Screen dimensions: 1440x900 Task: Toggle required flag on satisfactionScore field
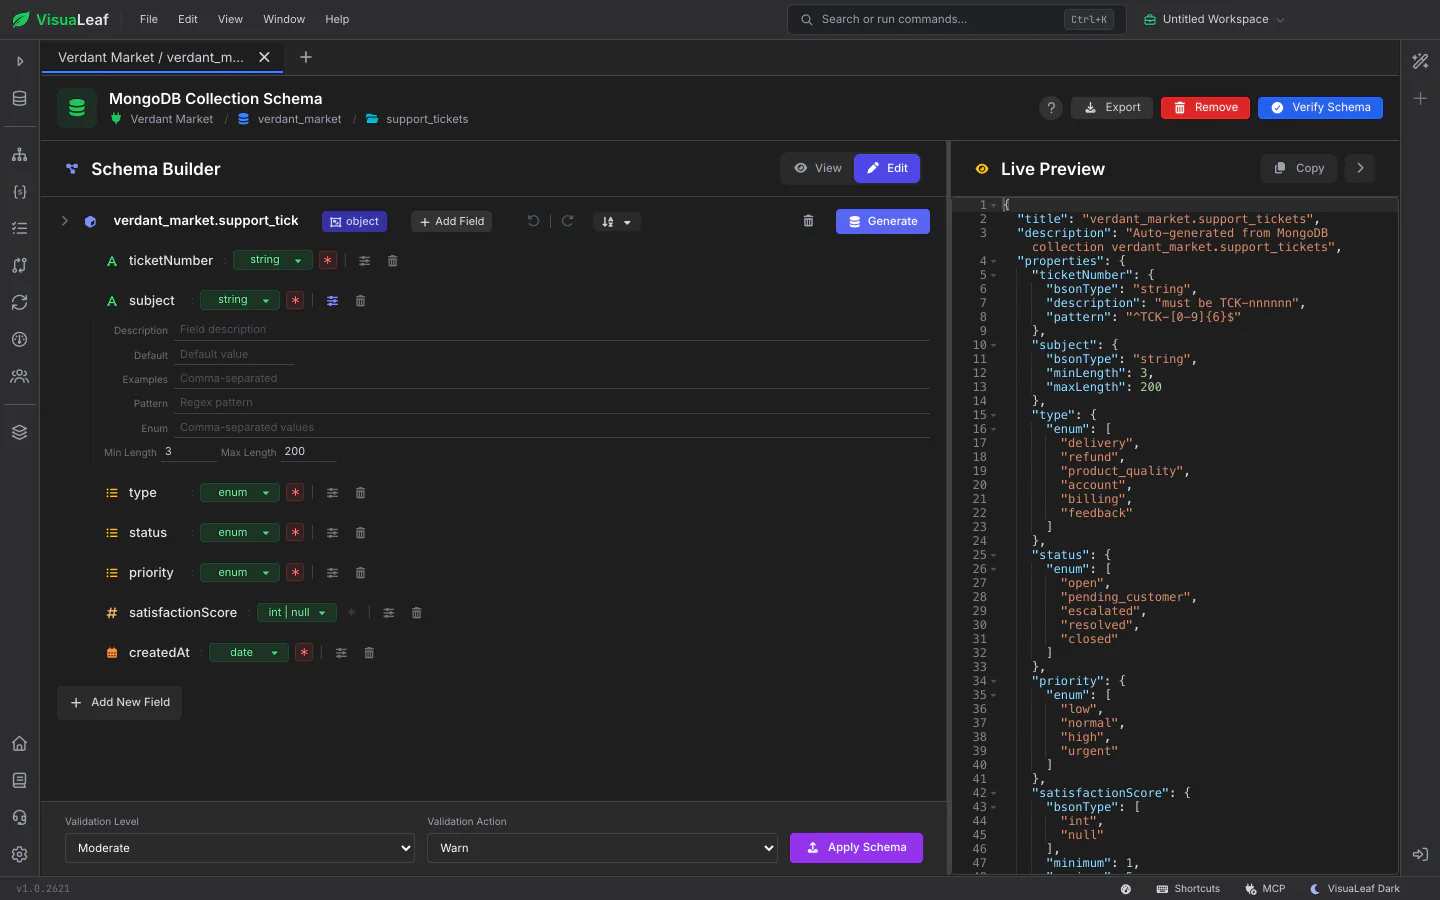352,613
